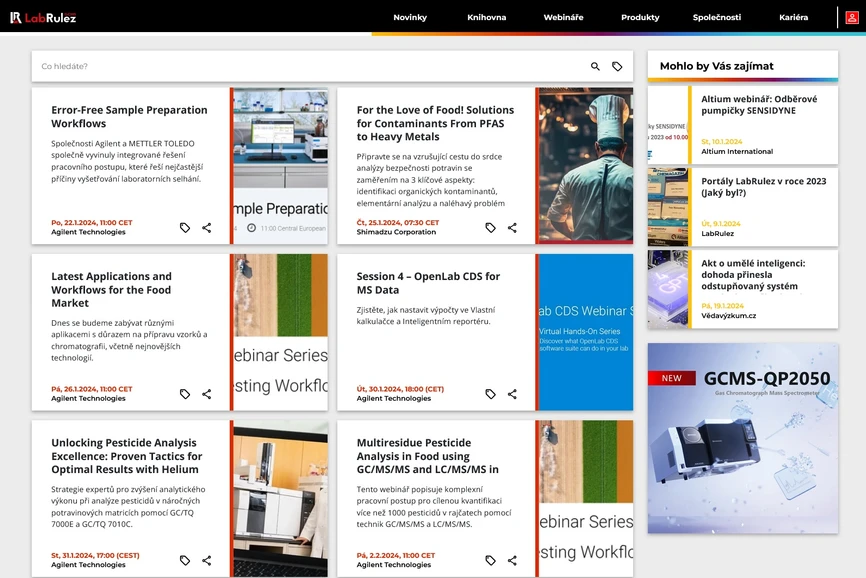Click tag icon on Error-Free Sample Preparation card
Screen dimensions: 866x578
[x=185, y=228]
